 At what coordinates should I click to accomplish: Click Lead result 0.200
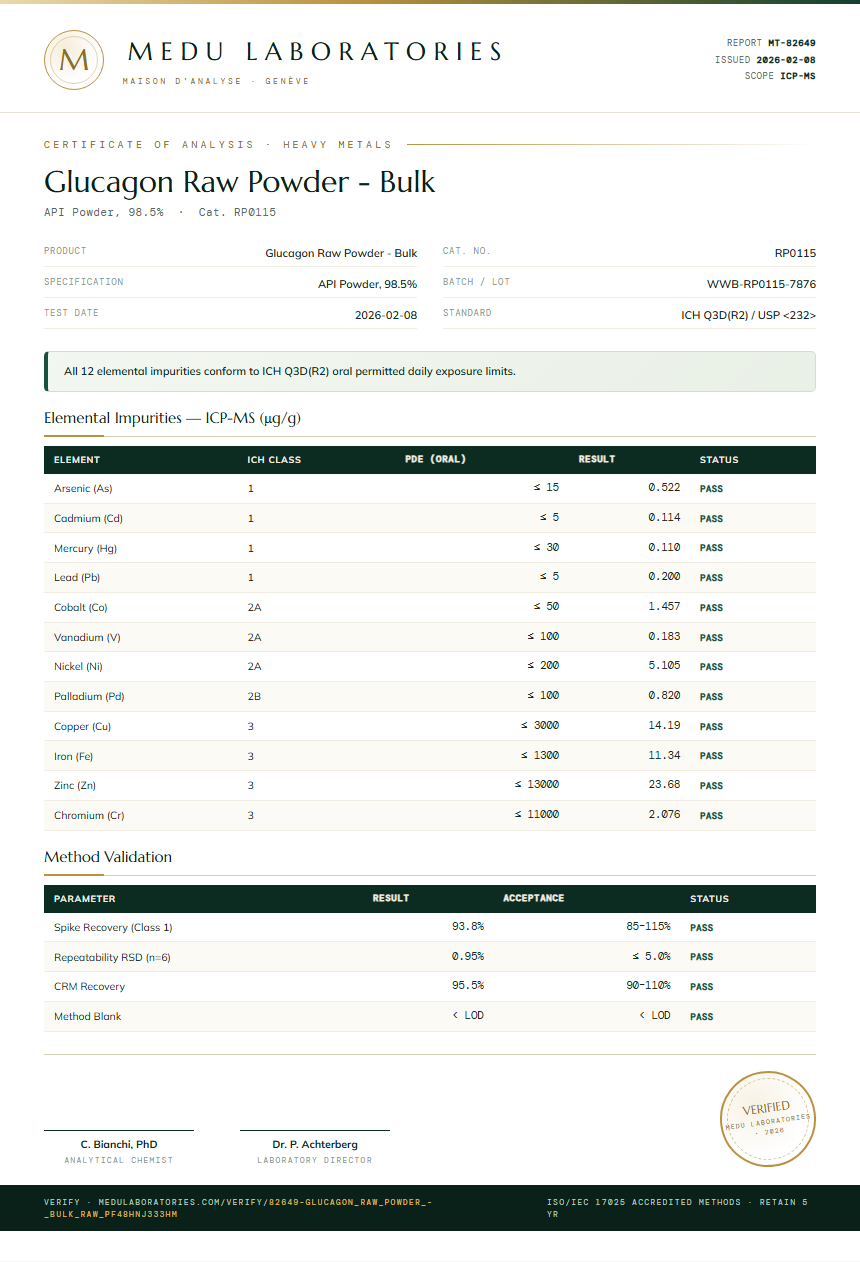click(x=664, y=577)
